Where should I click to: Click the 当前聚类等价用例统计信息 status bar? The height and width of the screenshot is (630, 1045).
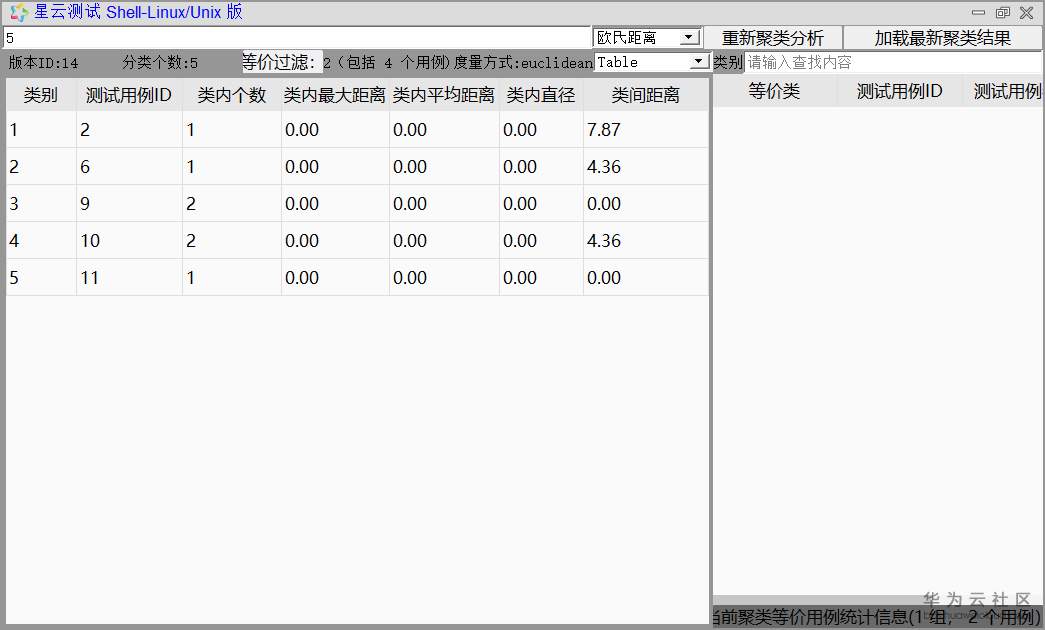tap(877, 617)
